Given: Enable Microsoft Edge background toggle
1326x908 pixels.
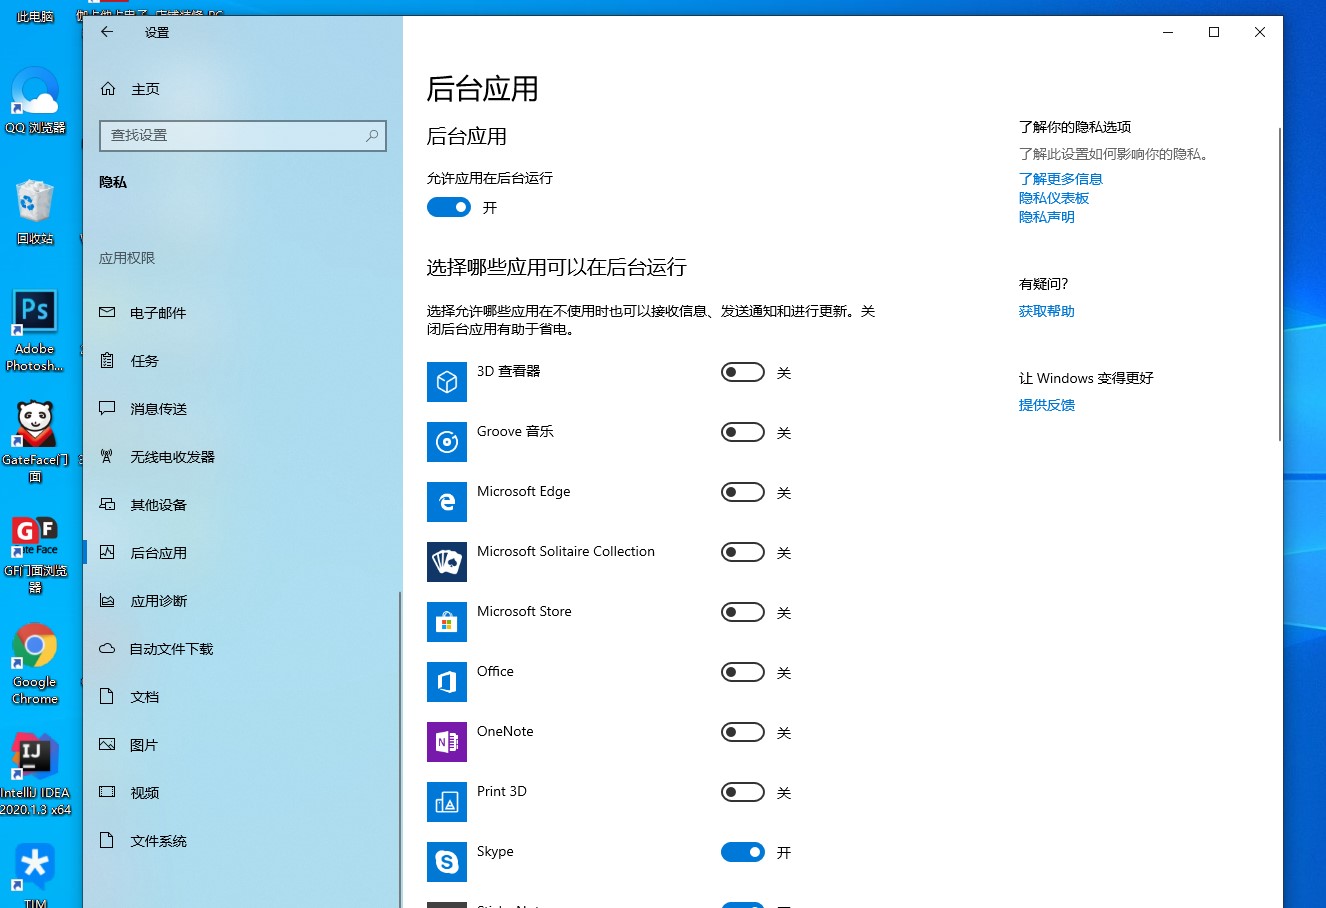Looking at the screenshot, I should tap(742, 491).
